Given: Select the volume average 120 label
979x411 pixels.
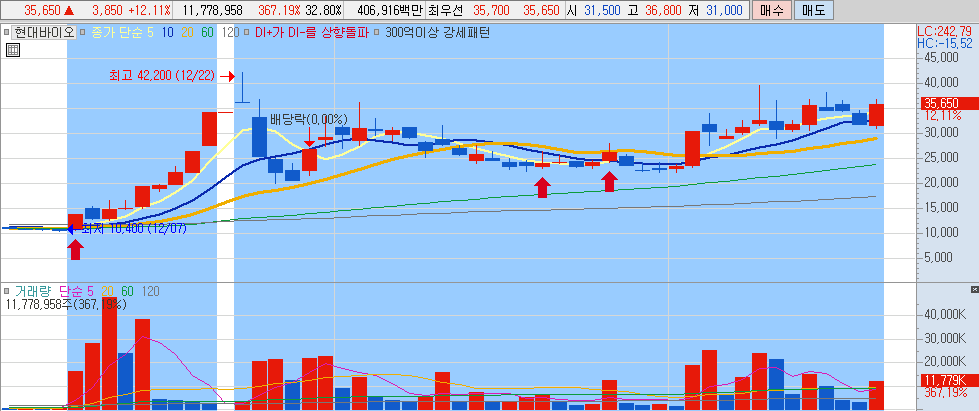Looking at the screenshot, I should [150, 290].
